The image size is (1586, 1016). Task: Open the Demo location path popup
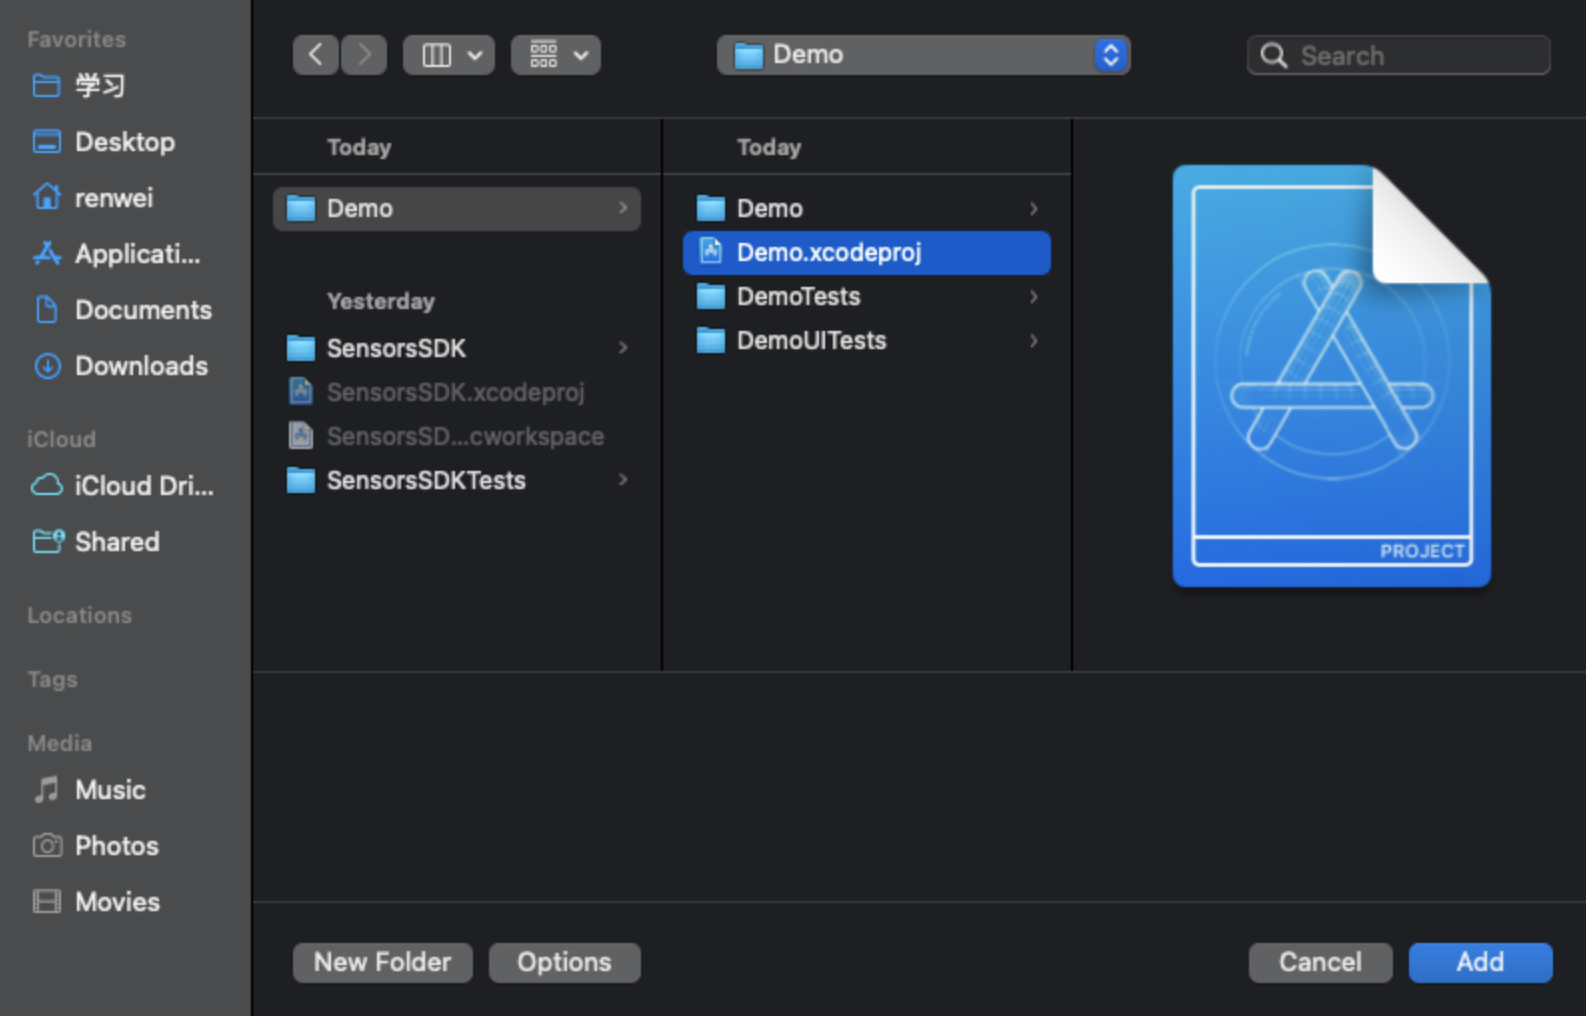point(923,55)
